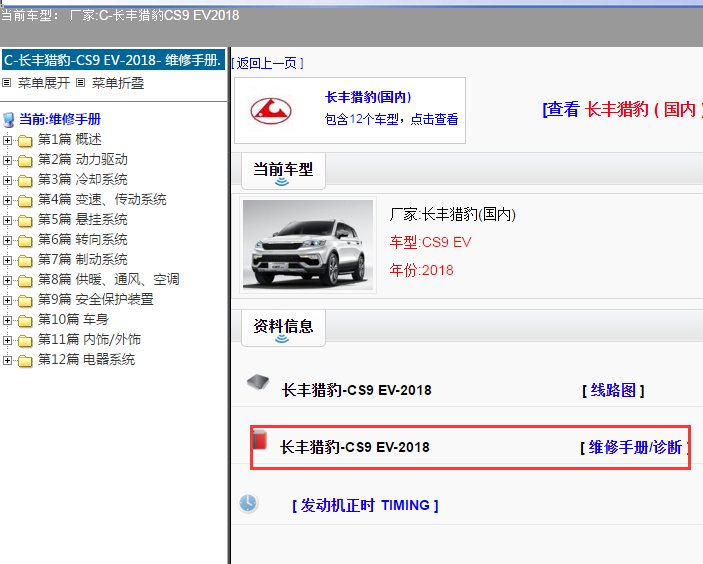This screenshot has height=564, width=703.
Task: Expand the 第1篇 概述 tree node
Action: pos(7,140)
